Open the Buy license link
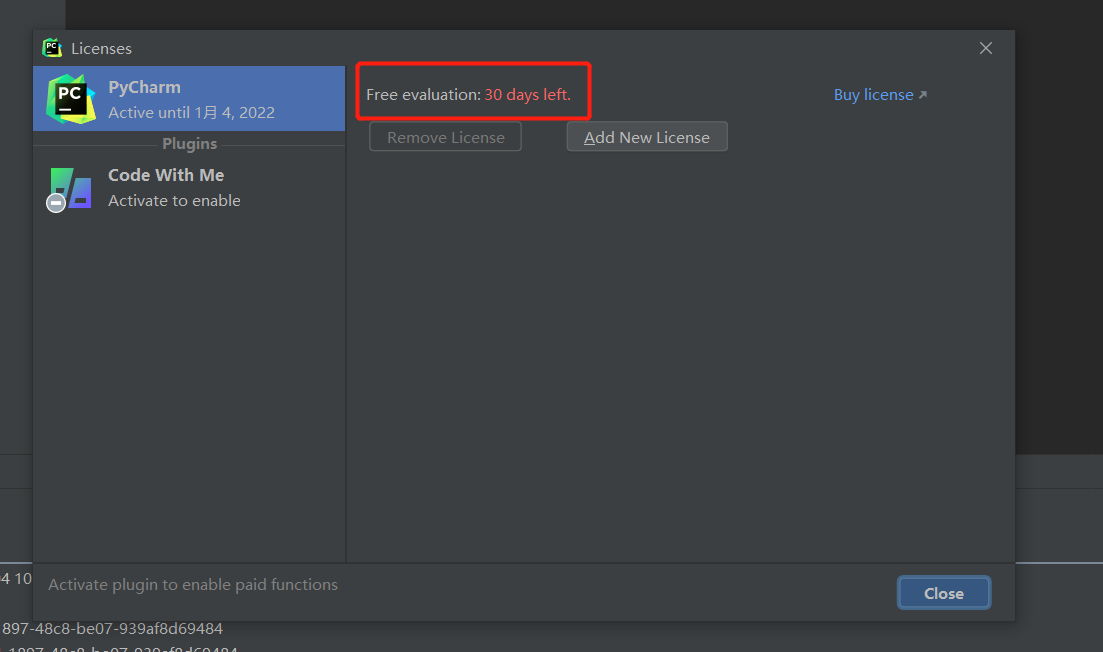This screenshot has width=1103, height=652. point(880,94)
